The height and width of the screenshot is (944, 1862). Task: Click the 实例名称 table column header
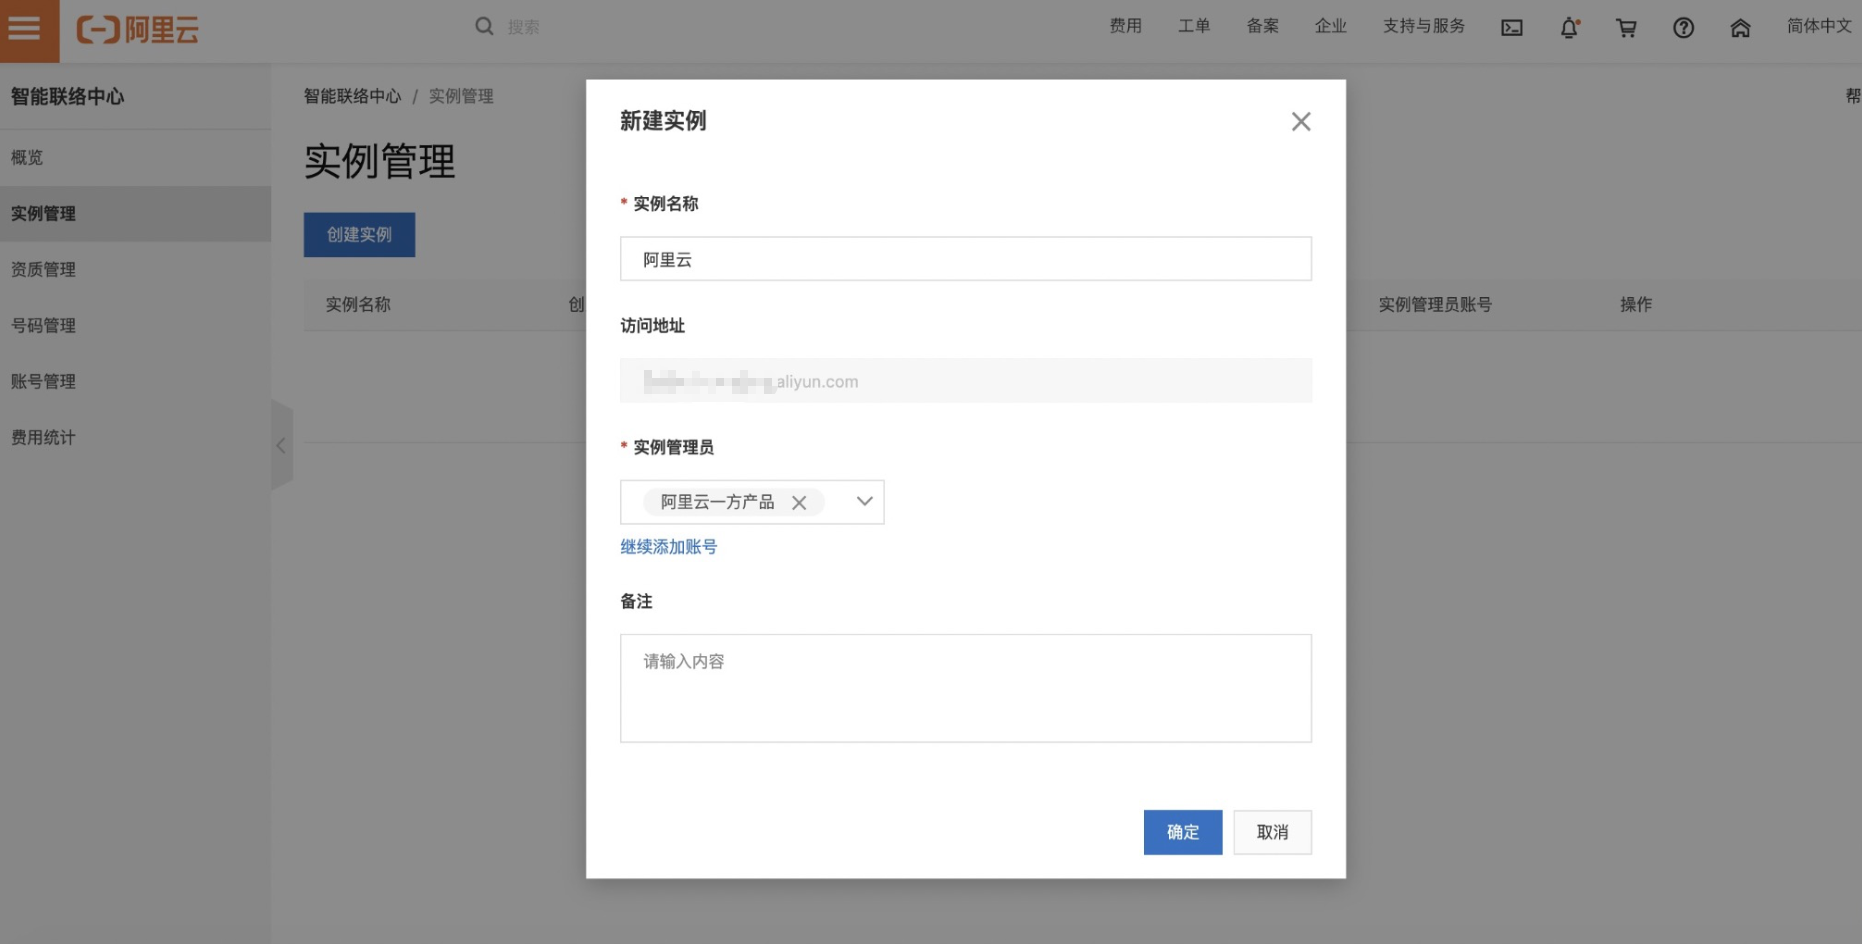(358, 305)
